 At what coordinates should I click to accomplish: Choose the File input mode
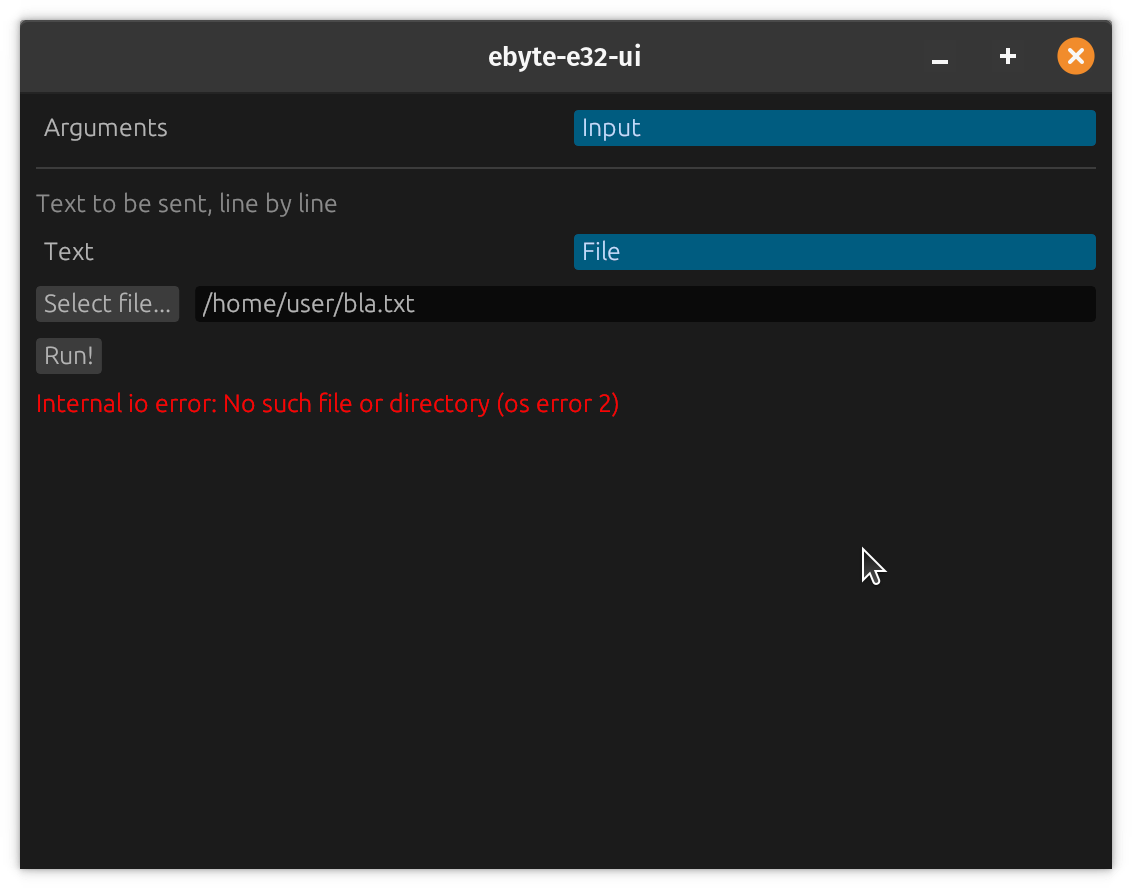tap(834, 252)
